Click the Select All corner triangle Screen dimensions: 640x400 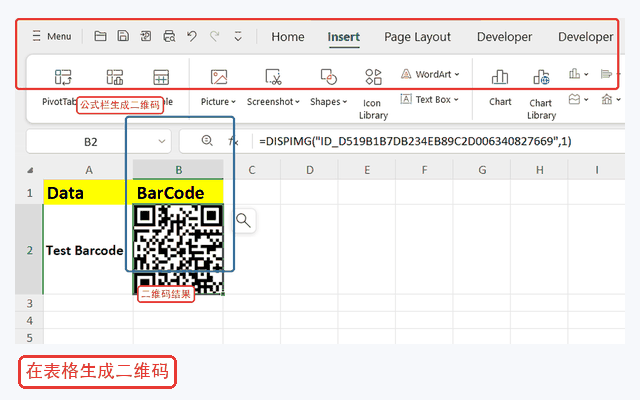tap(30, 170)
